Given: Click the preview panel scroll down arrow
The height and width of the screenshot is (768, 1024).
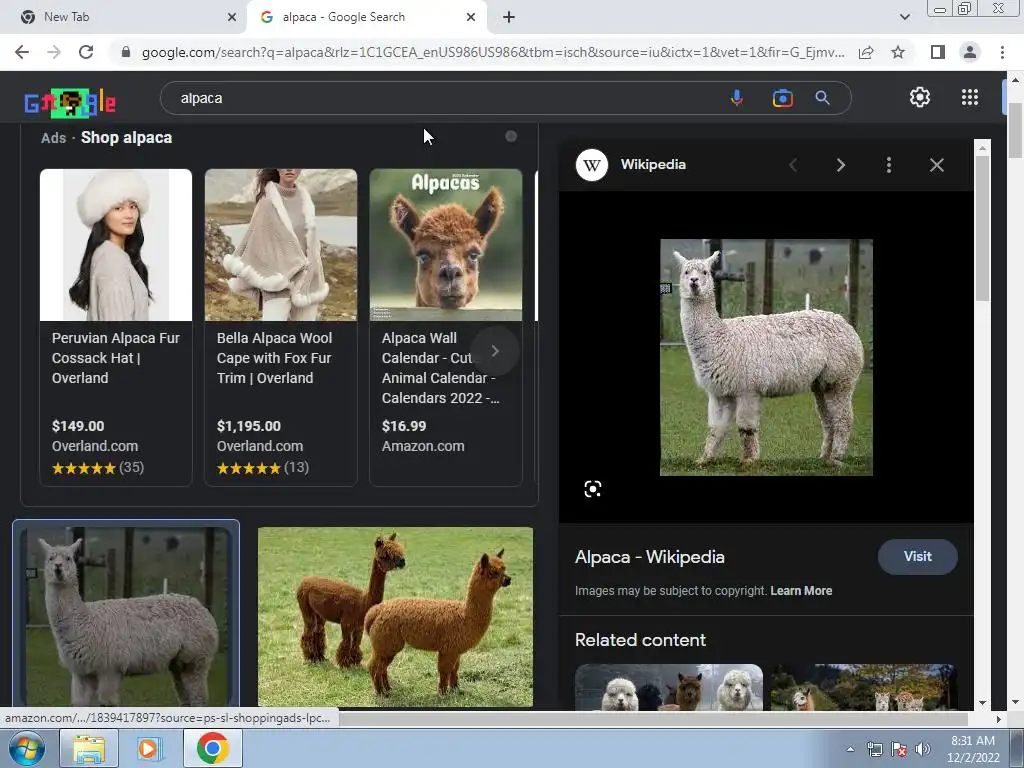Looking at the screenshot, I should pos(982,703).
